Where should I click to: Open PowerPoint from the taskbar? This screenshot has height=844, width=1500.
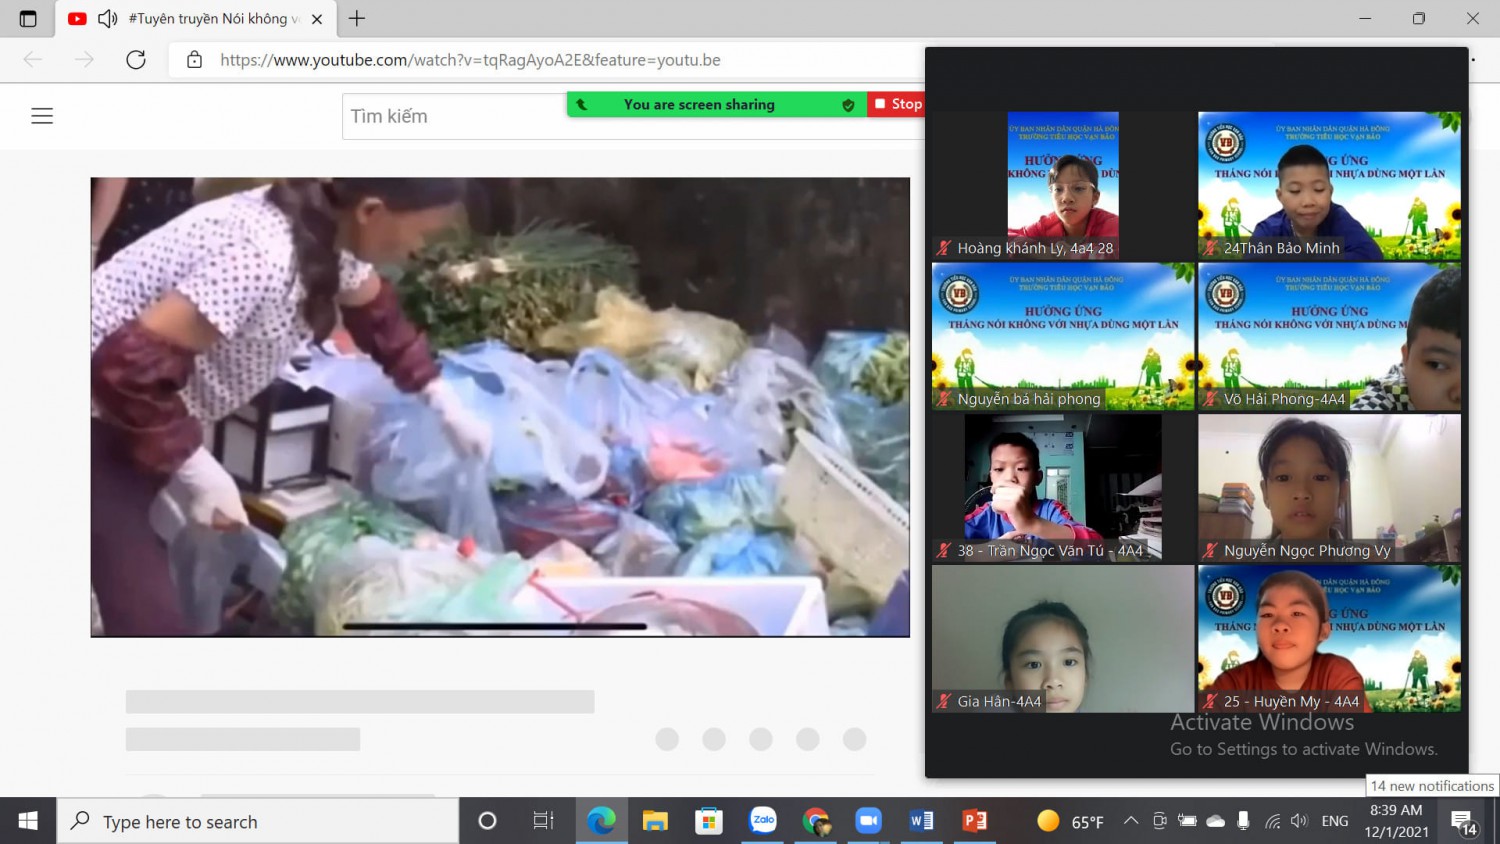pyautogui.click(x=974, y=821)
